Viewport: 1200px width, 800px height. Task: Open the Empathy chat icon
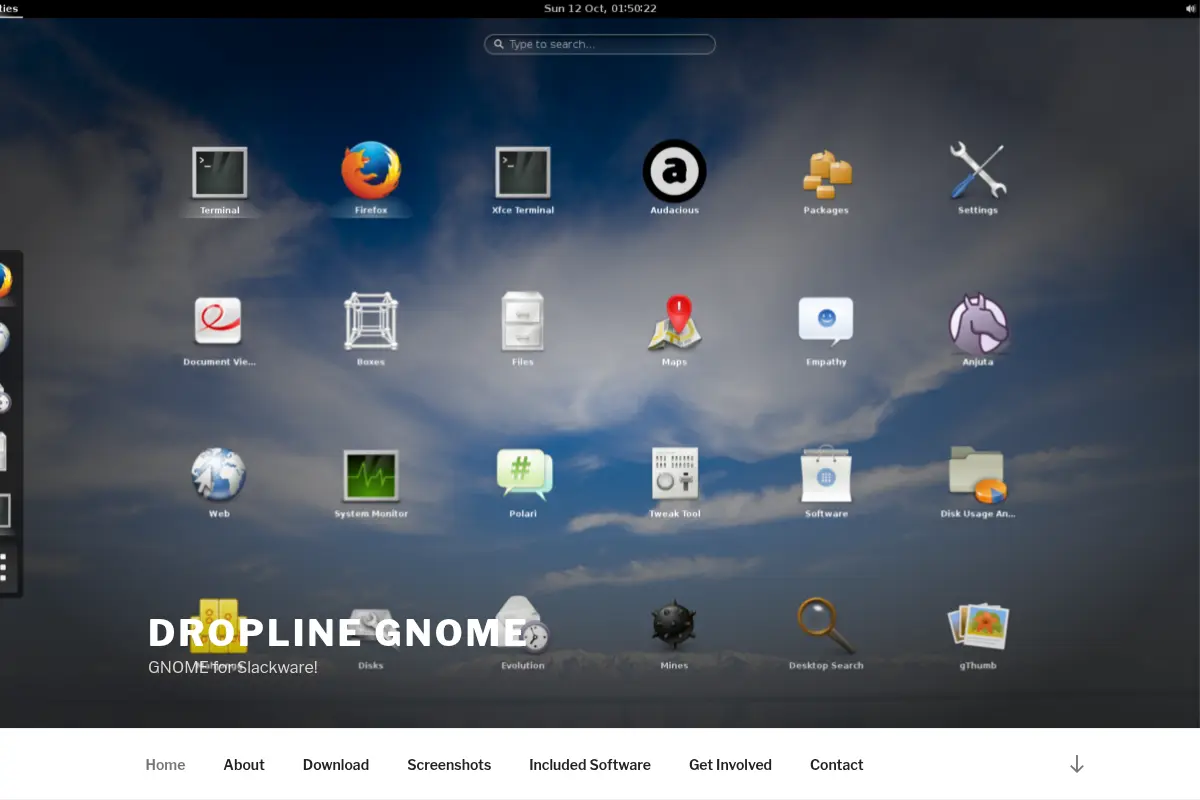(826, 322)
